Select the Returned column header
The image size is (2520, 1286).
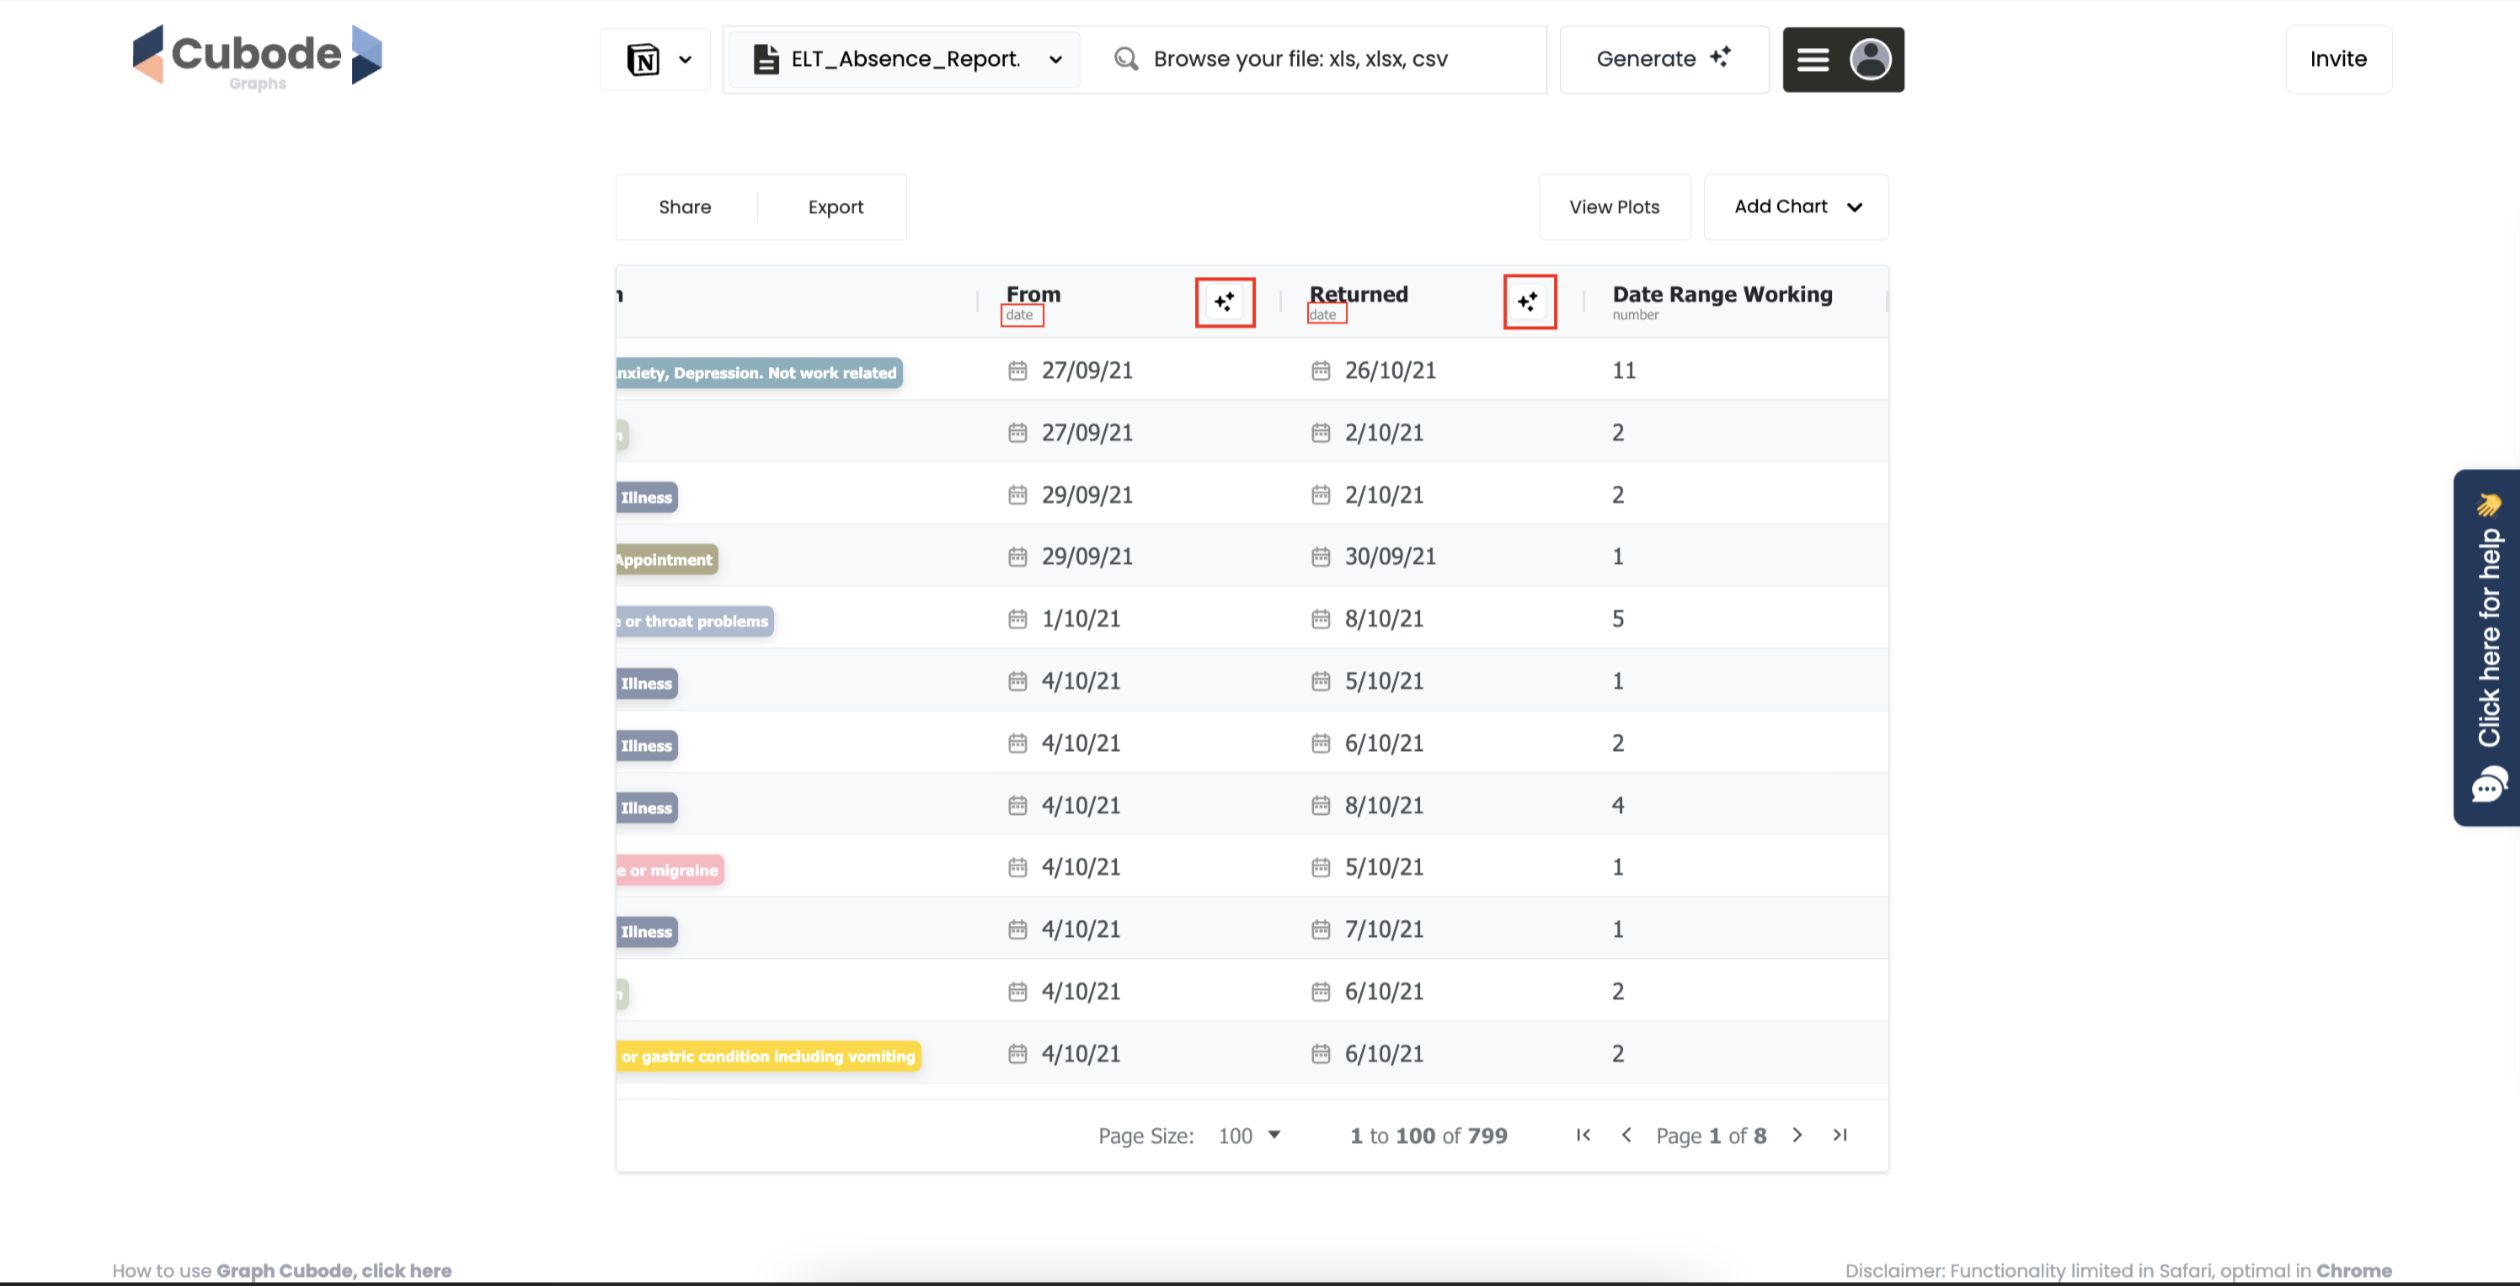(1358, 294)
